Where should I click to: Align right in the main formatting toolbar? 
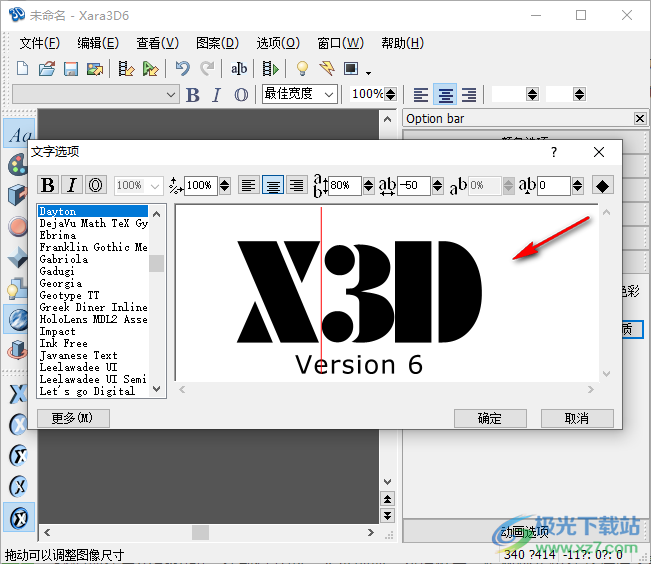point(469,94)
